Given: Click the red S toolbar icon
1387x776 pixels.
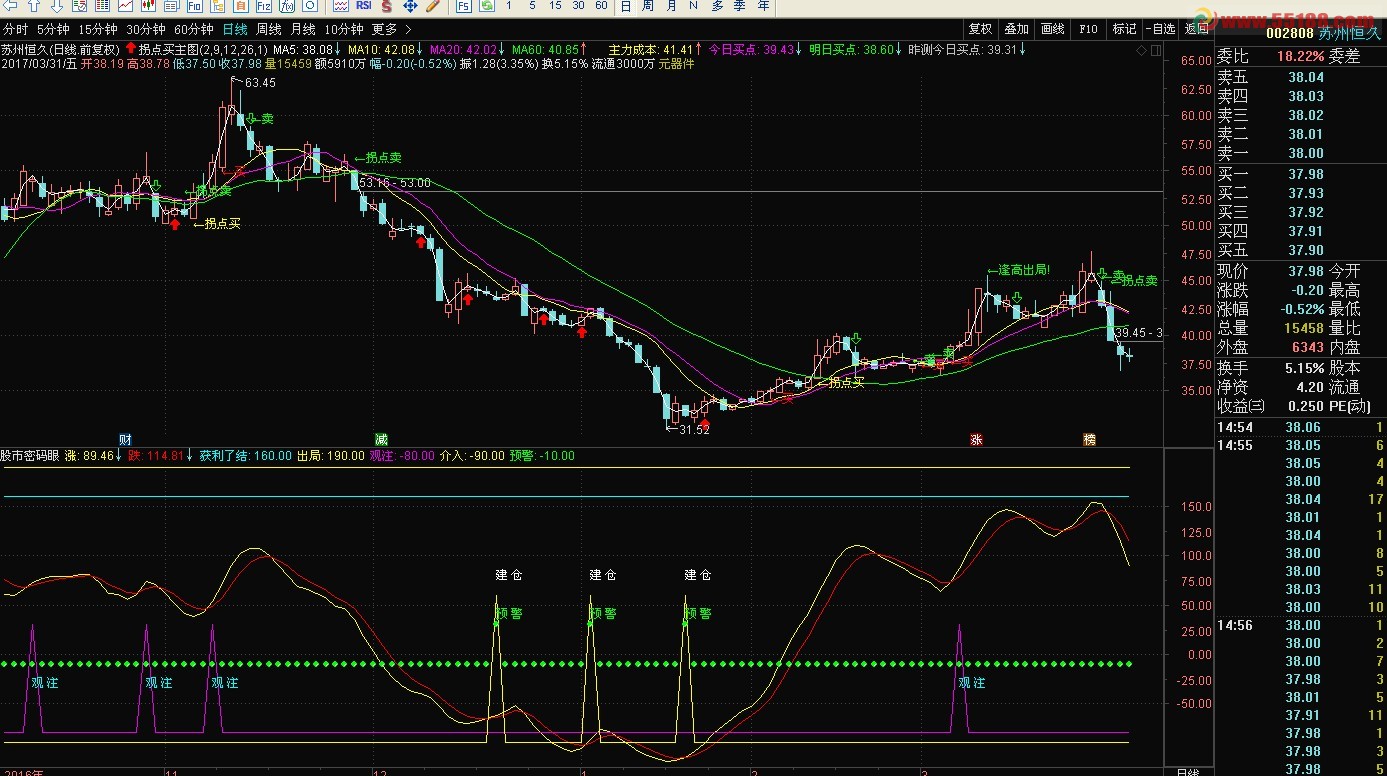Looking at the screenshot, I should click(386, 6).
